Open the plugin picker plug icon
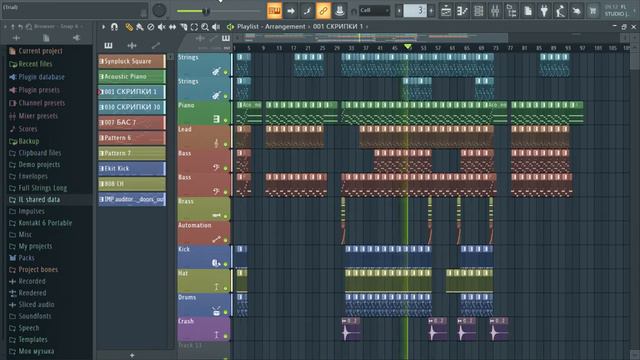The image size is (640, 360). pyautogui.click(x=544, y=11)
